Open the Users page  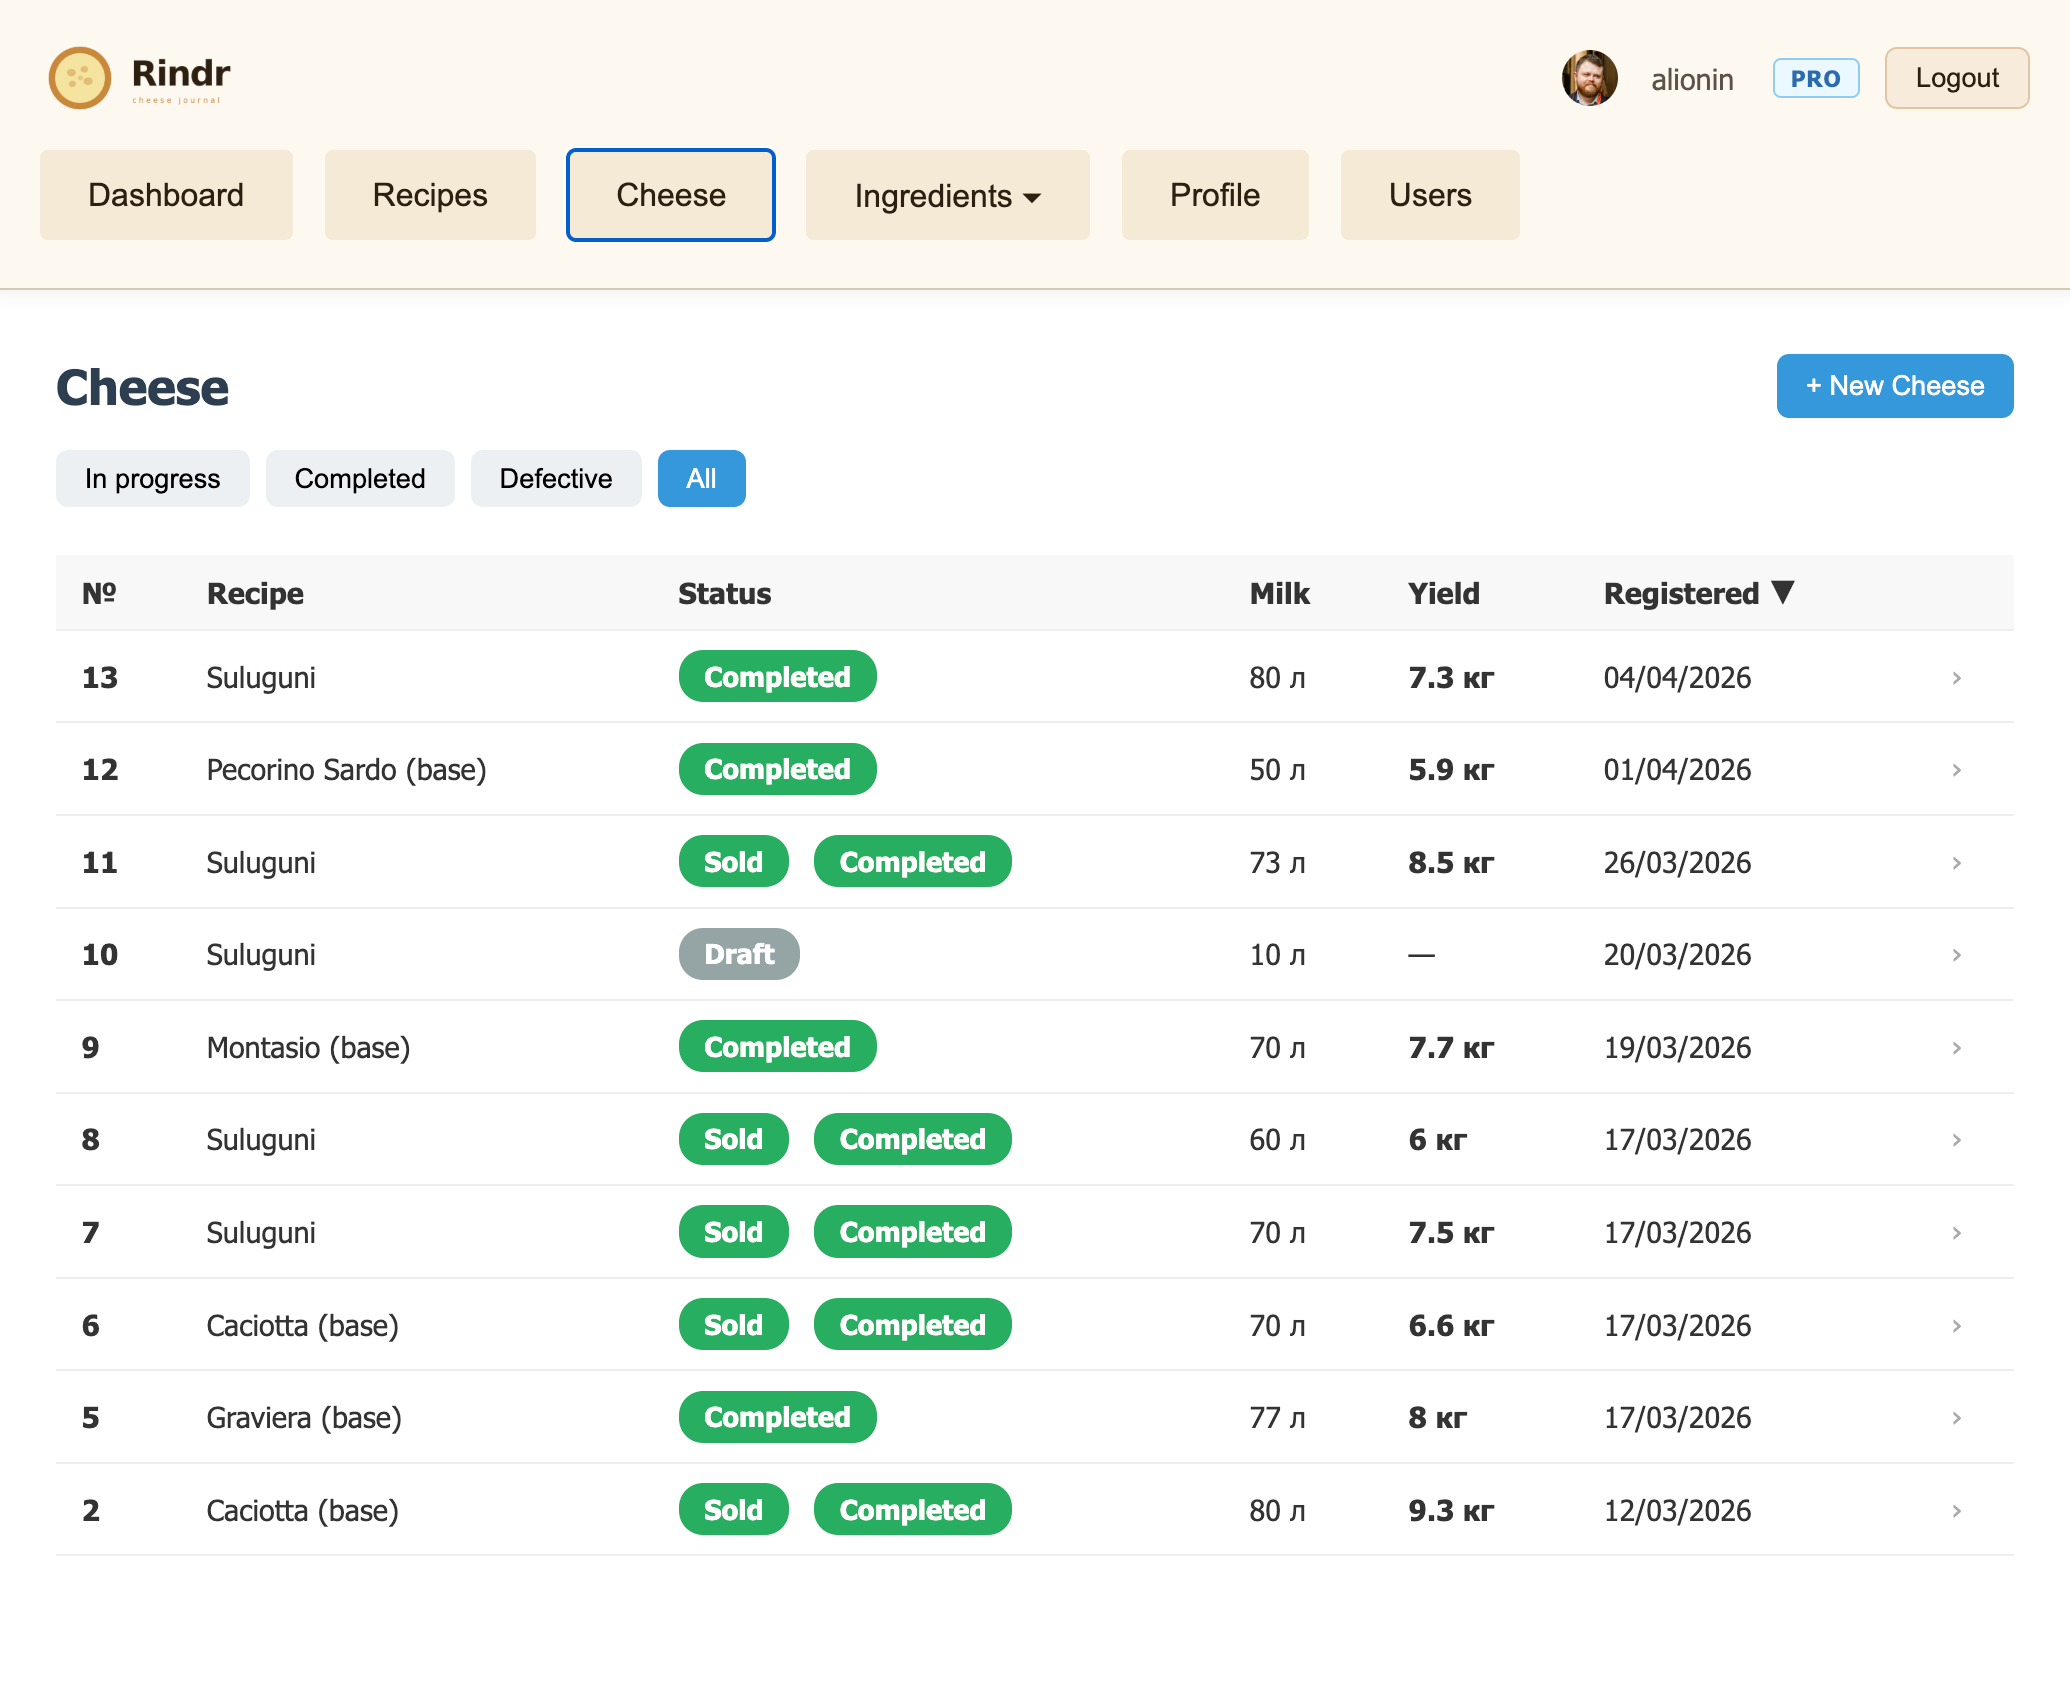point(1429,195)
